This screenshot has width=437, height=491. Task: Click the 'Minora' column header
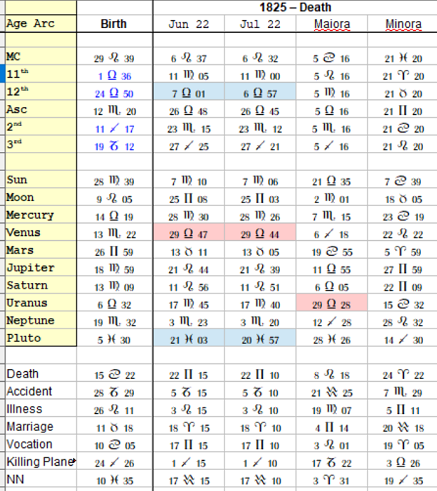403,24
